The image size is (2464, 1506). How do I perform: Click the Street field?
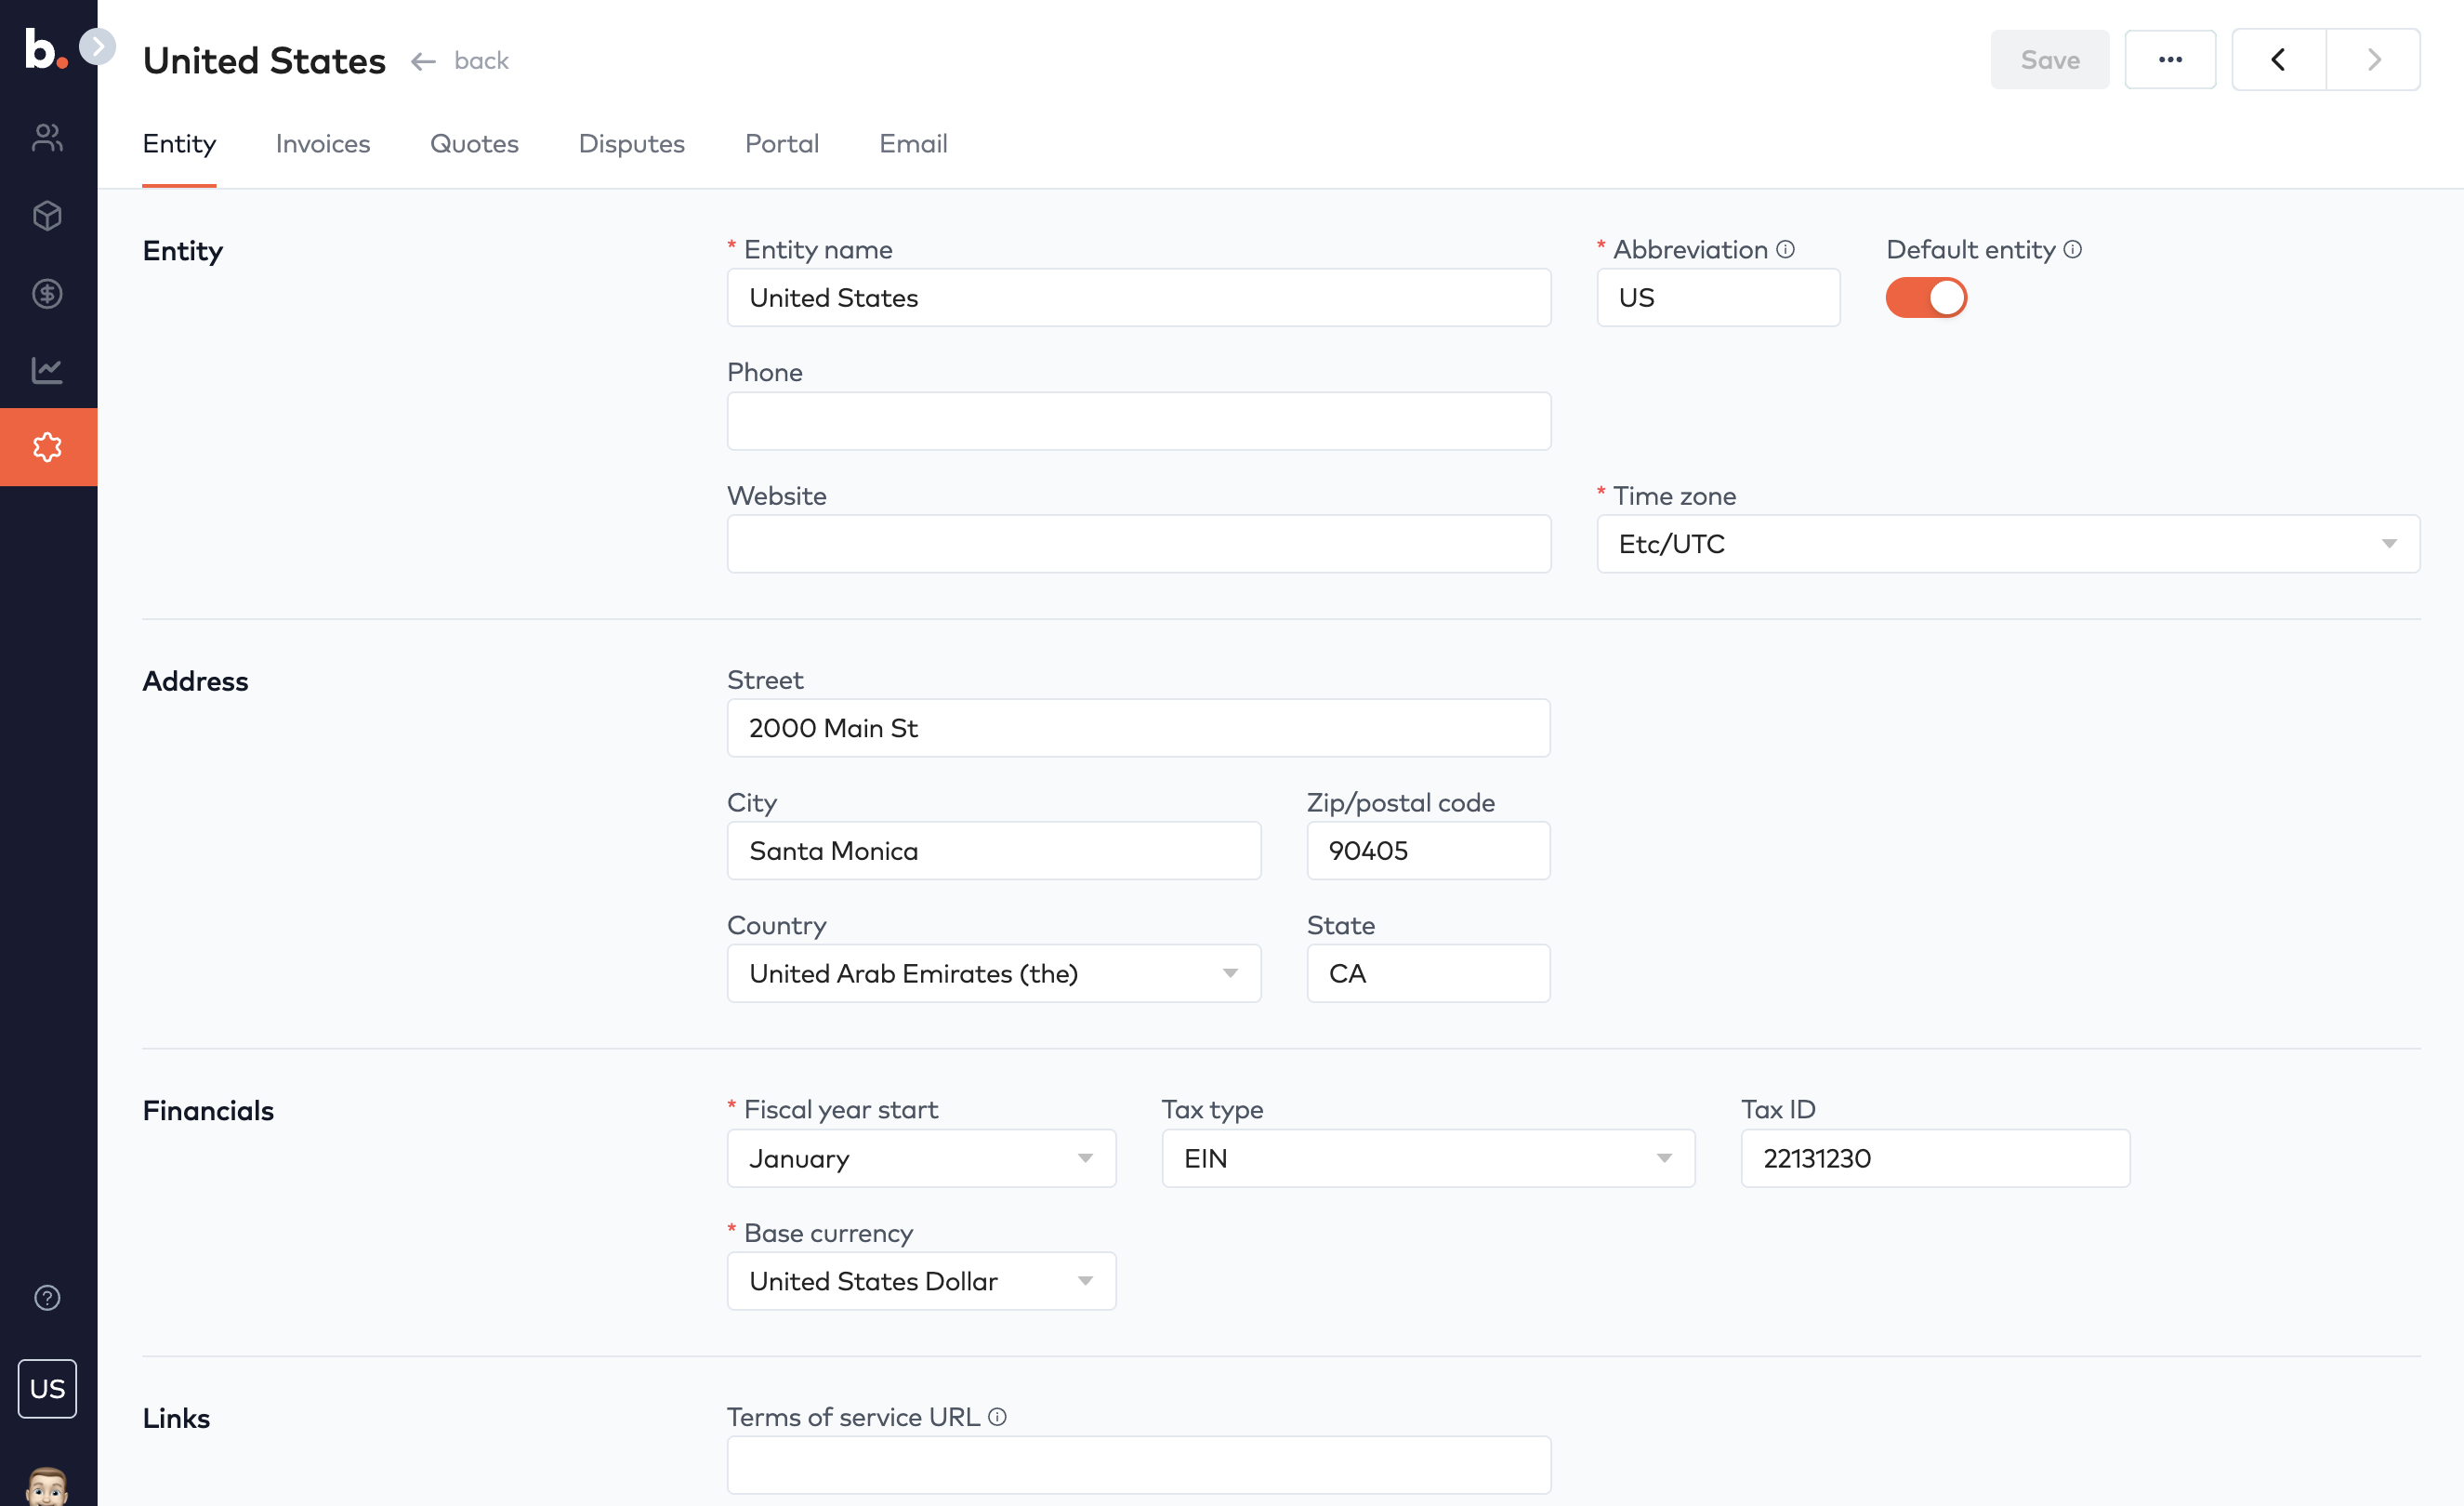[1139, 728]
